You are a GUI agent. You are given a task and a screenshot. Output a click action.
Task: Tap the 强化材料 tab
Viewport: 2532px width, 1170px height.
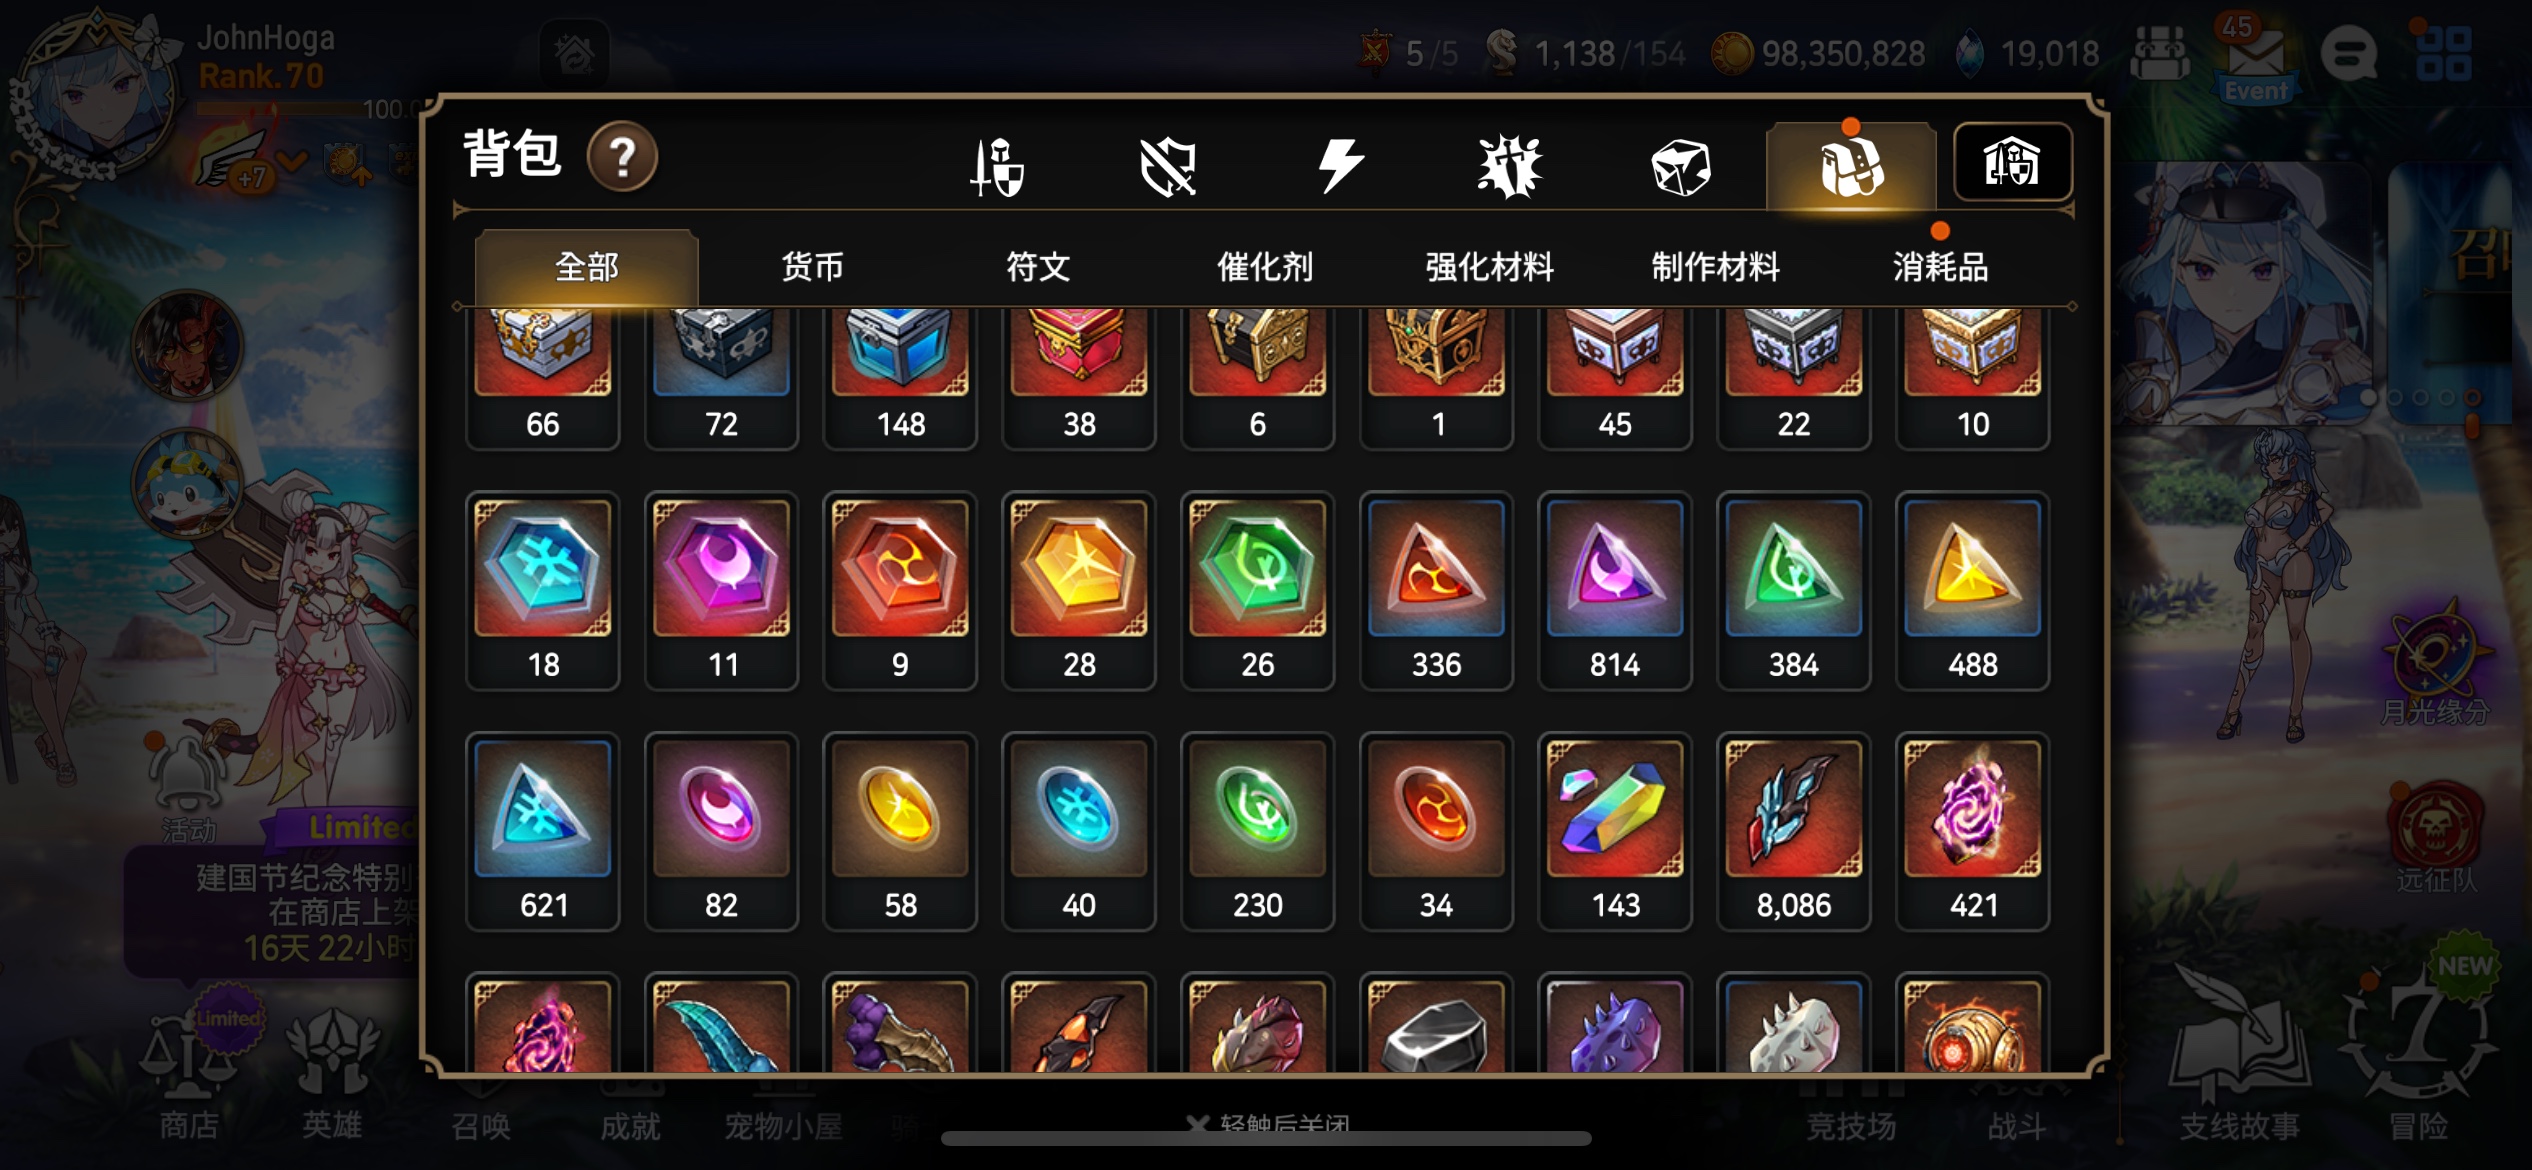(1490, 267)
